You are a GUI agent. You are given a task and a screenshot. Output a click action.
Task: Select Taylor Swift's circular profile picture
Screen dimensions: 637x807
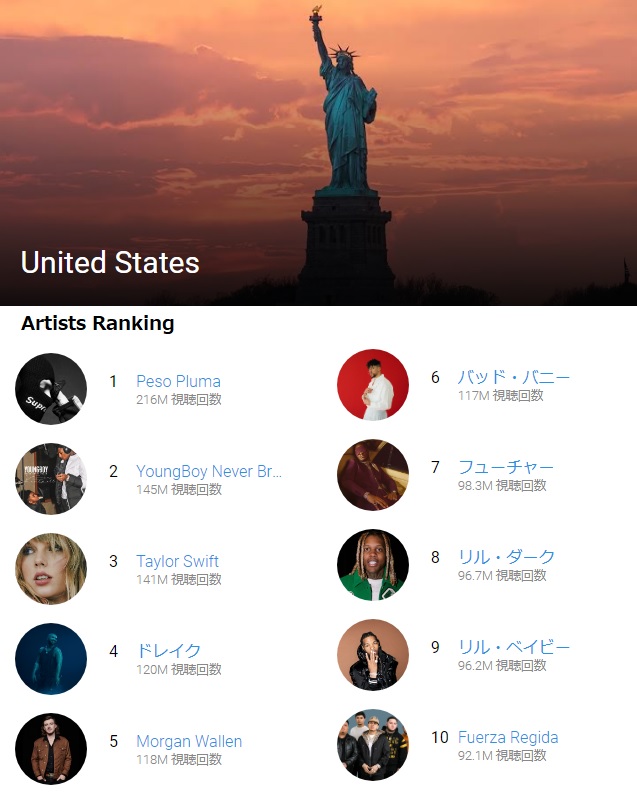click(51, 569)
